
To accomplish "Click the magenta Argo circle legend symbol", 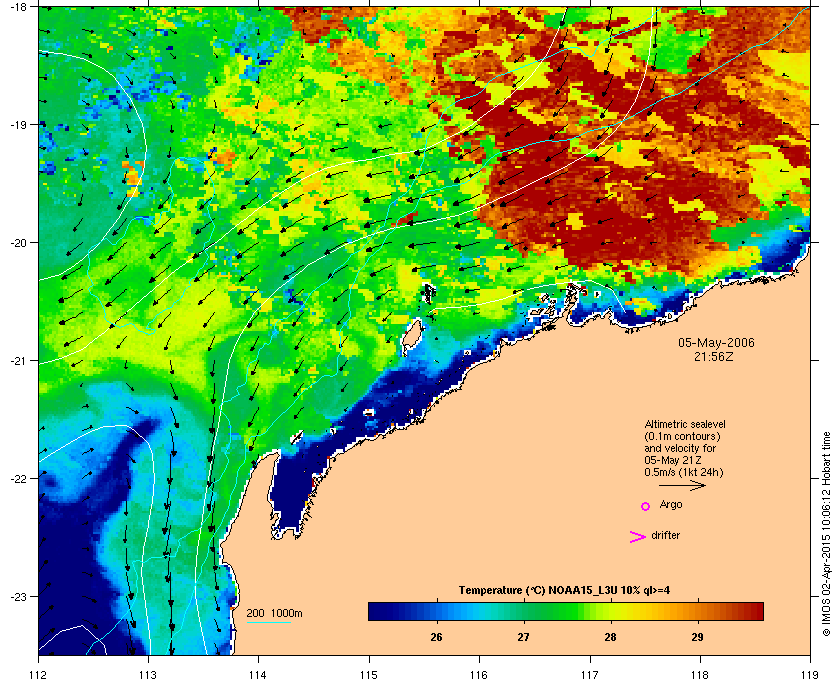I will pos(646,506).
